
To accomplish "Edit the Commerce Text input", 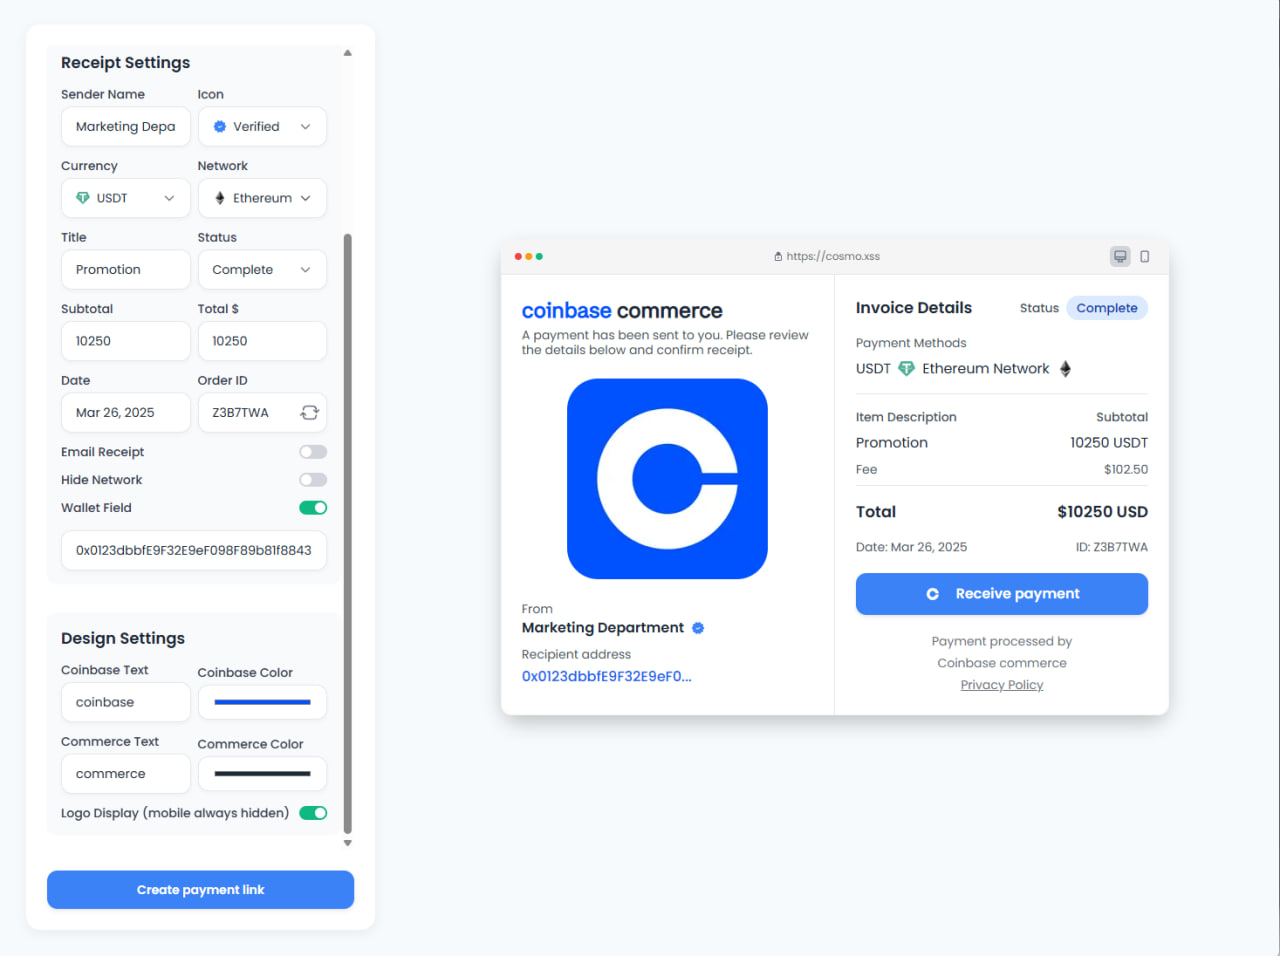I will (126, 774).
